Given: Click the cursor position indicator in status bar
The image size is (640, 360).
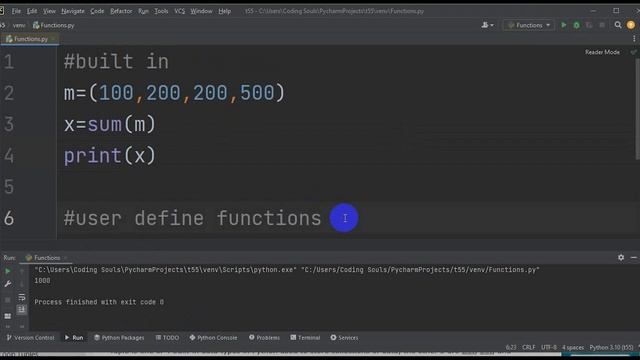Looking at the screenshot, I should tap(511, 347).
